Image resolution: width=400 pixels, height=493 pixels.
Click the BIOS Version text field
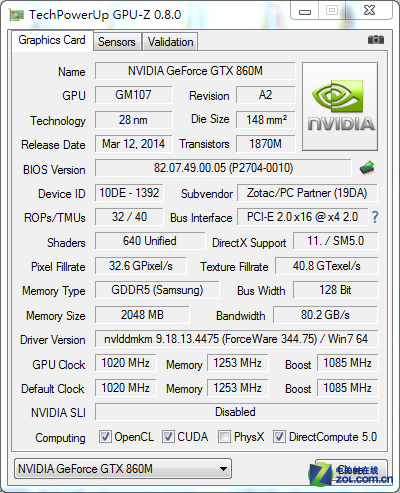(223, 168)
